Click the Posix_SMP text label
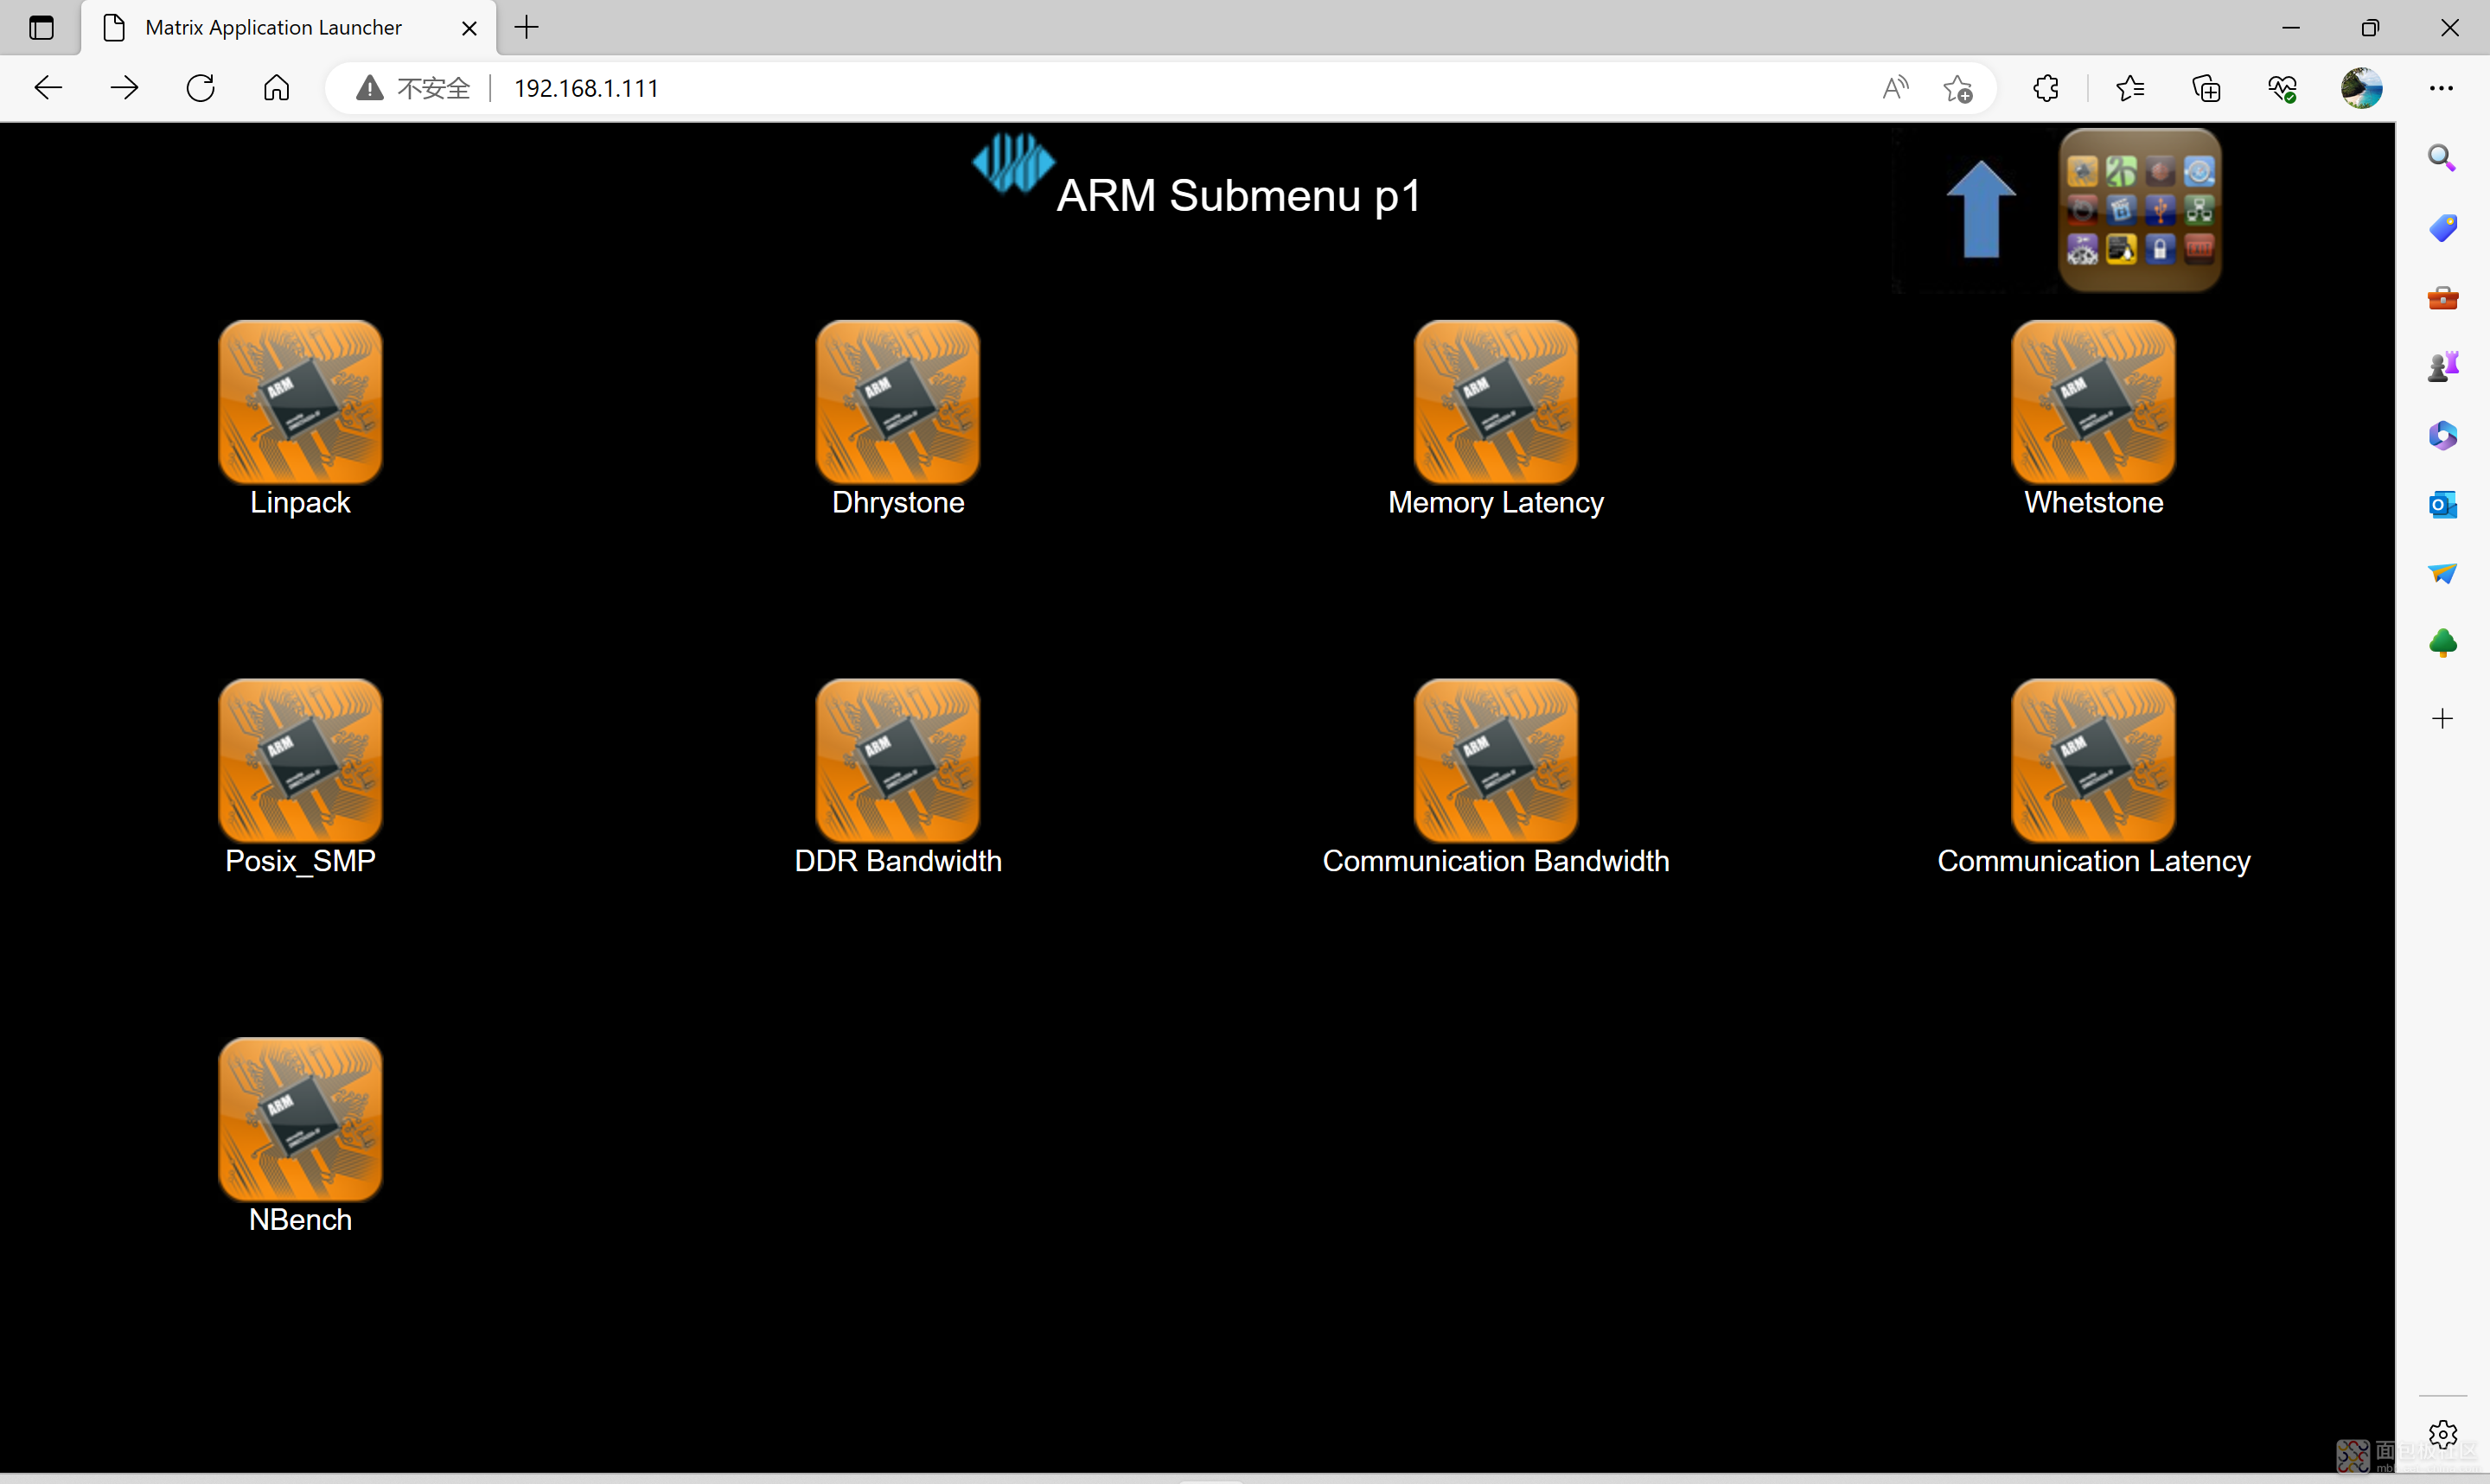This screenshot has height=1484, width=2490. click(300, 861)
